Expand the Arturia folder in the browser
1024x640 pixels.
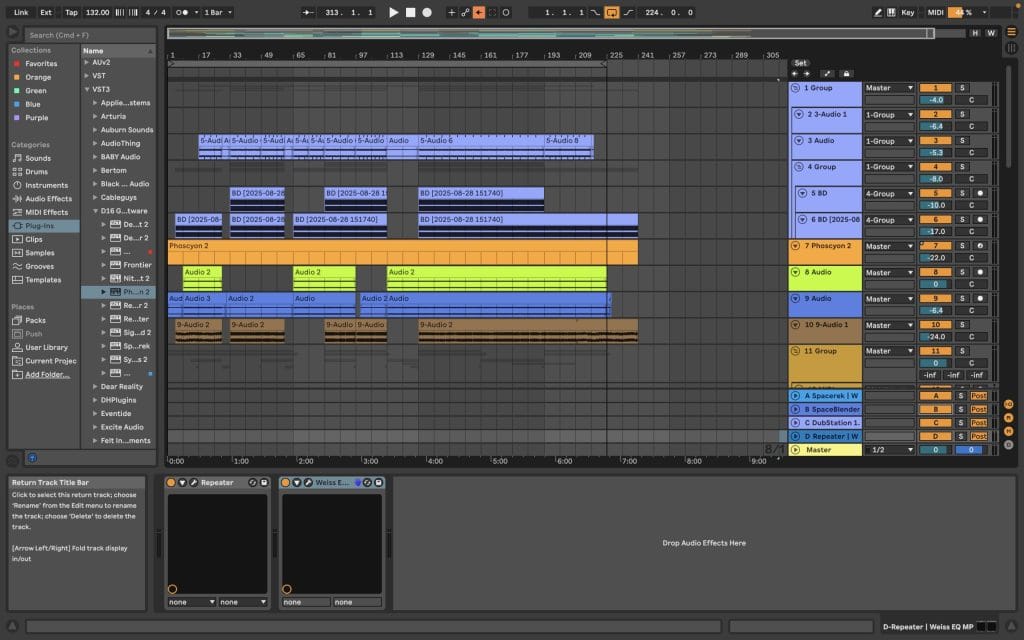(x=95, y=116)
